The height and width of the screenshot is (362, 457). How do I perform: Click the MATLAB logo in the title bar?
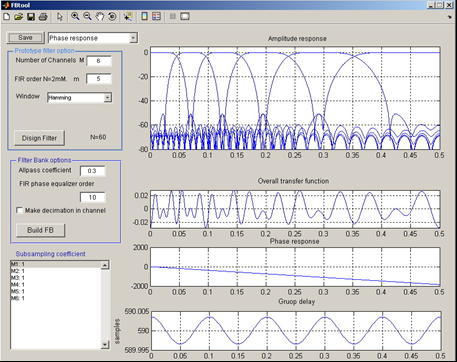tap(5, 5)
